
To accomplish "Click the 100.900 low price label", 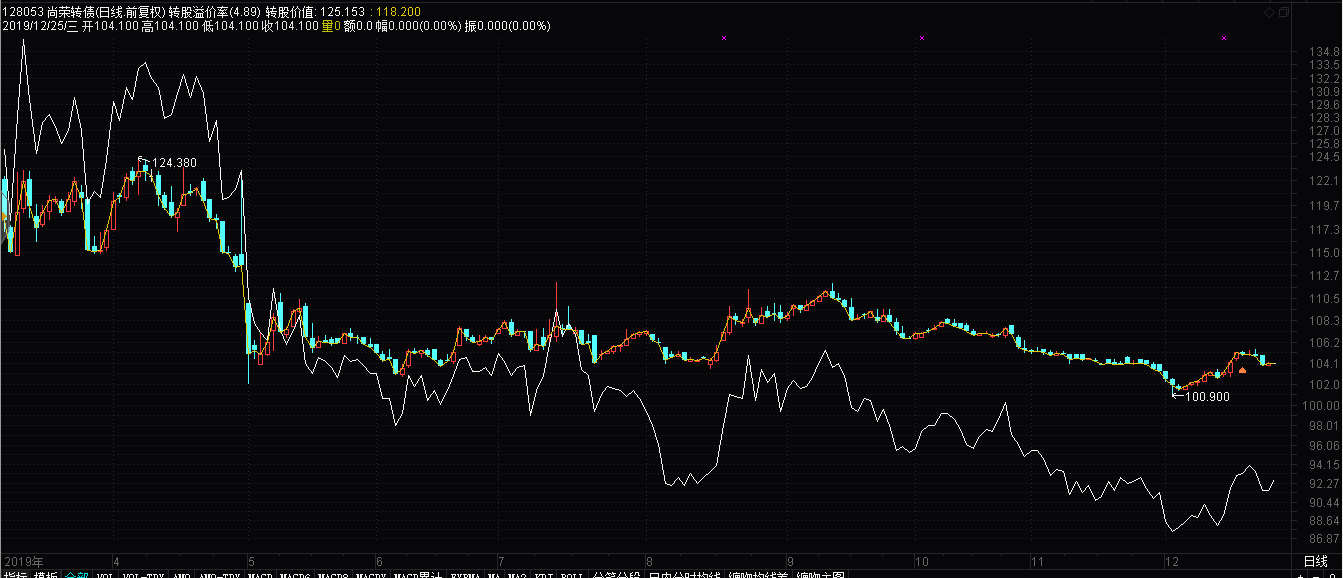I will point(1205,396).
